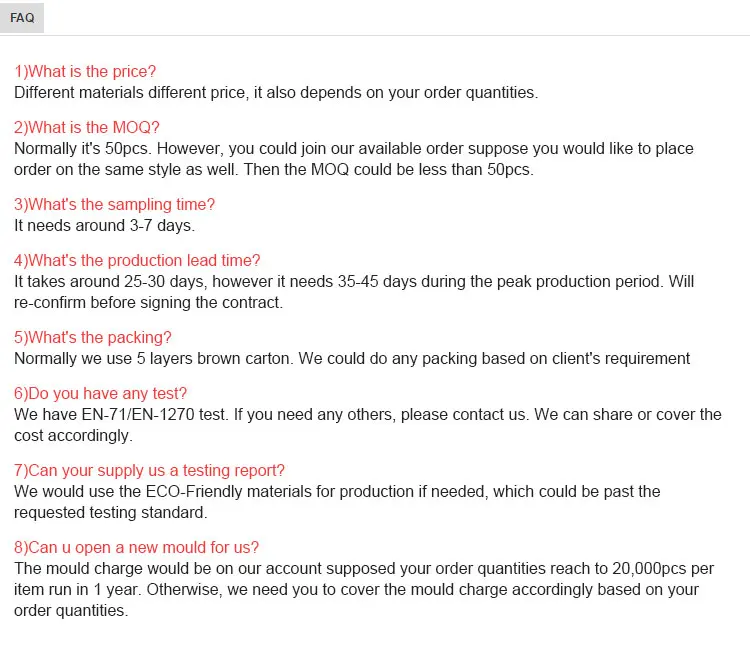Click "What's the sampling time?" heading
The width and height of the screenshot is (750, 665).
click(114, 205)
